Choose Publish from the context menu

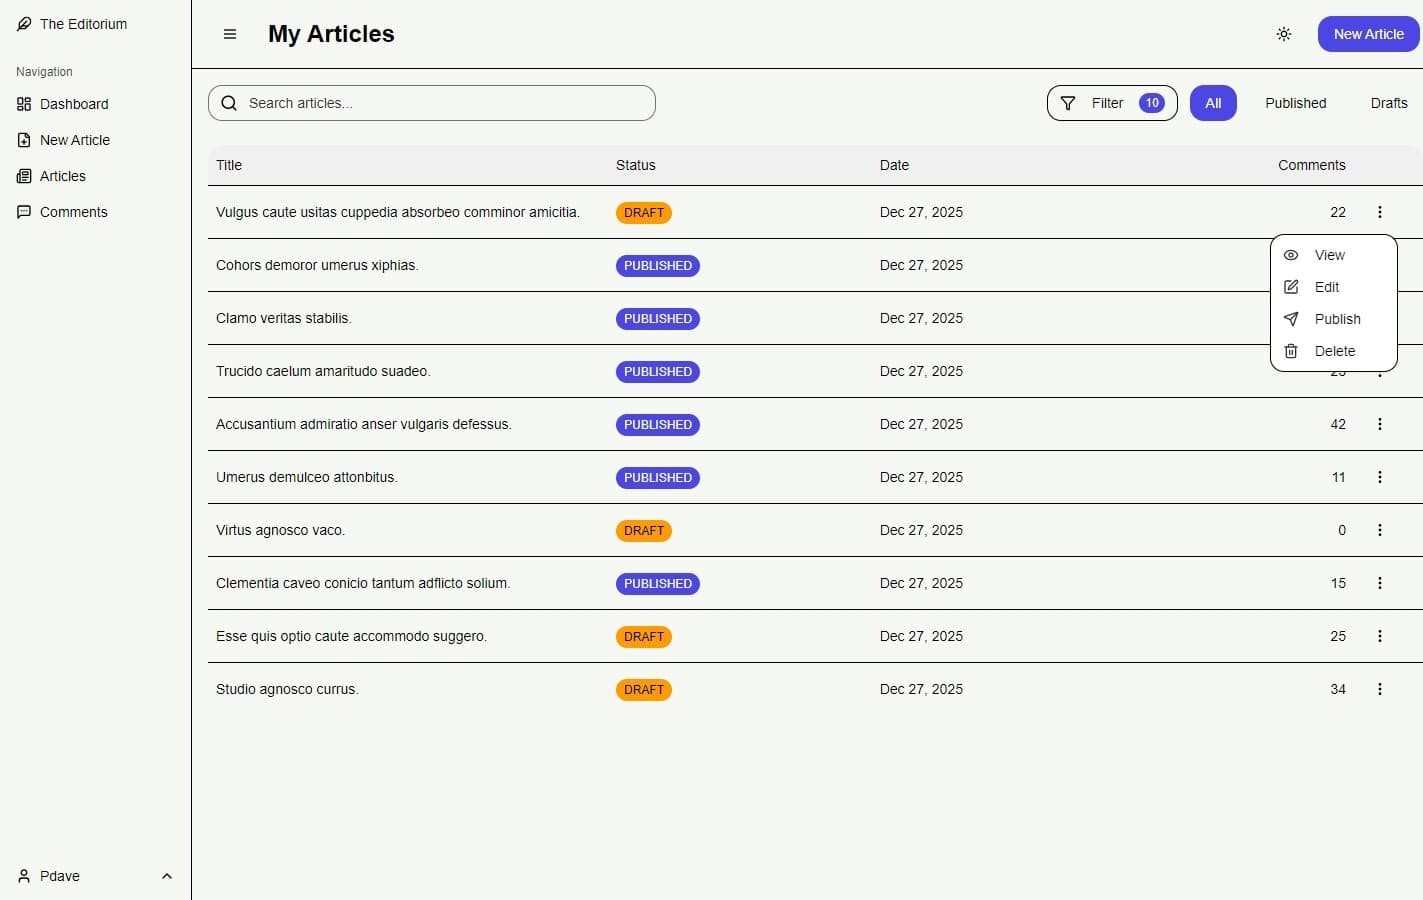1338,319
